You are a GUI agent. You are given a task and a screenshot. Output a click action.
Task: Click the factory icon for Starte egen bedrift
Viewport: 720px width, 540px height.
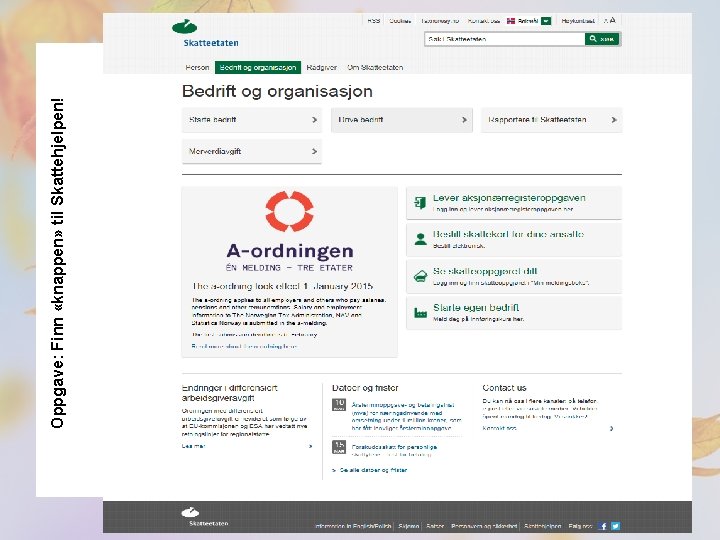click(420, 313)
